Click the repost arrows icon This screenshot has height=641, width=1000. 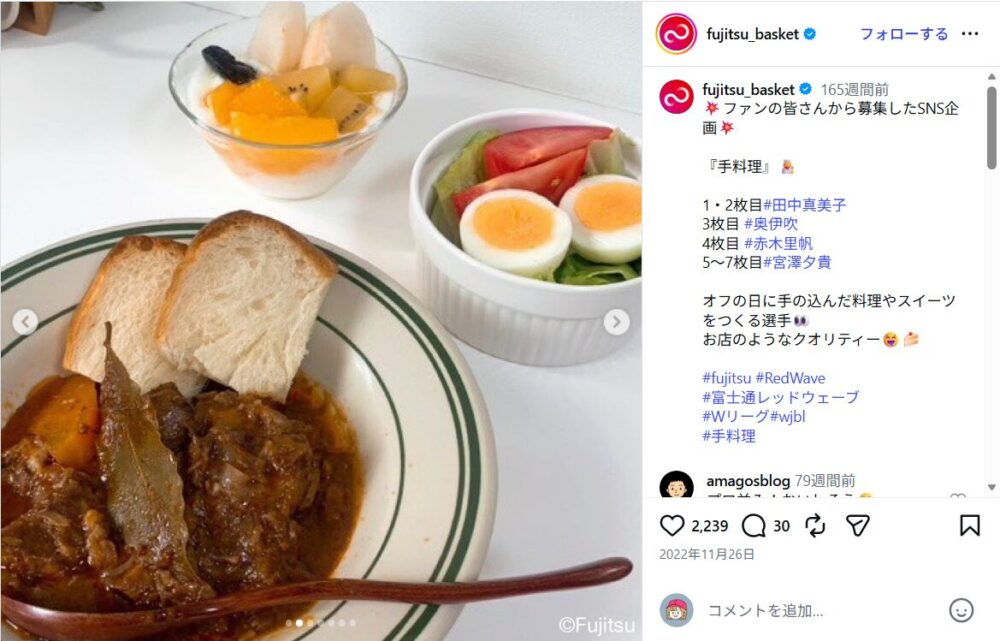click(815, 526)
